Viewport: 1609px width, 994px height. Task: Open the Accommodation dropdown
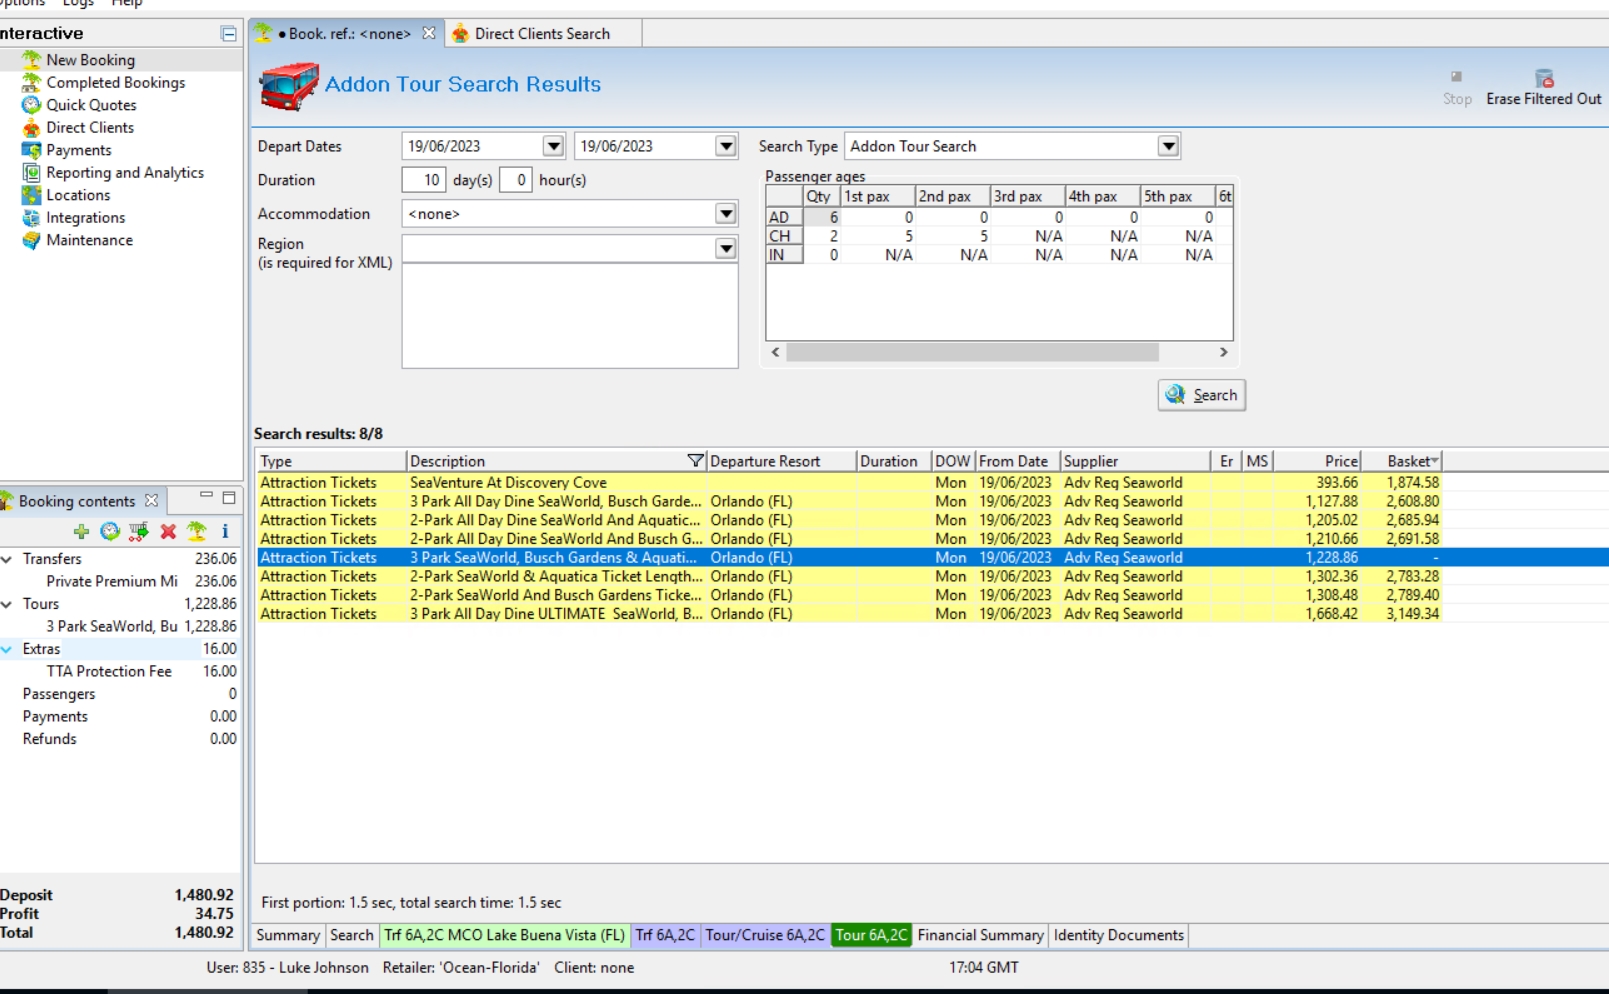pos(726,214)
